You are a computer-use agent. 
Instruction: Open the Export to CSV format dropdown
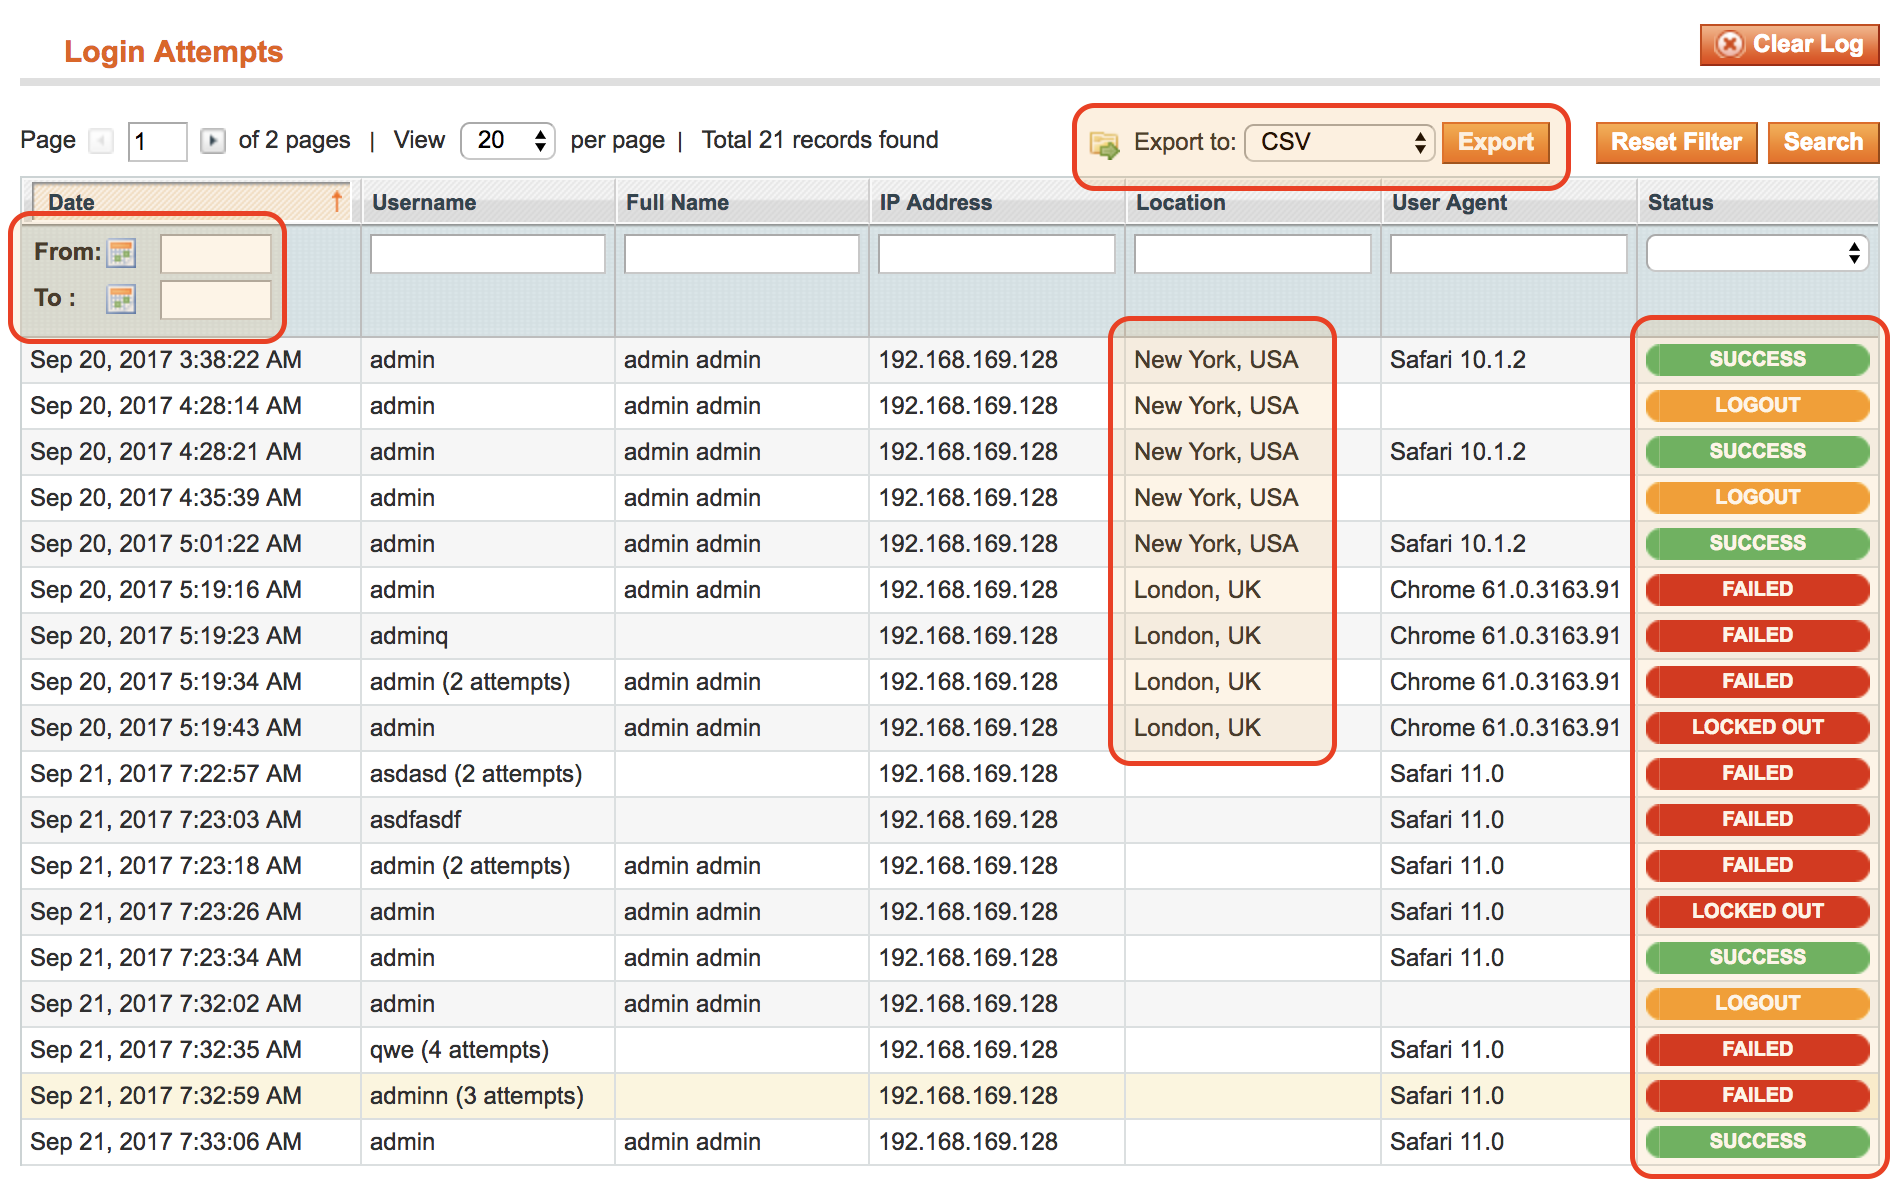(x=1339, y=142)
